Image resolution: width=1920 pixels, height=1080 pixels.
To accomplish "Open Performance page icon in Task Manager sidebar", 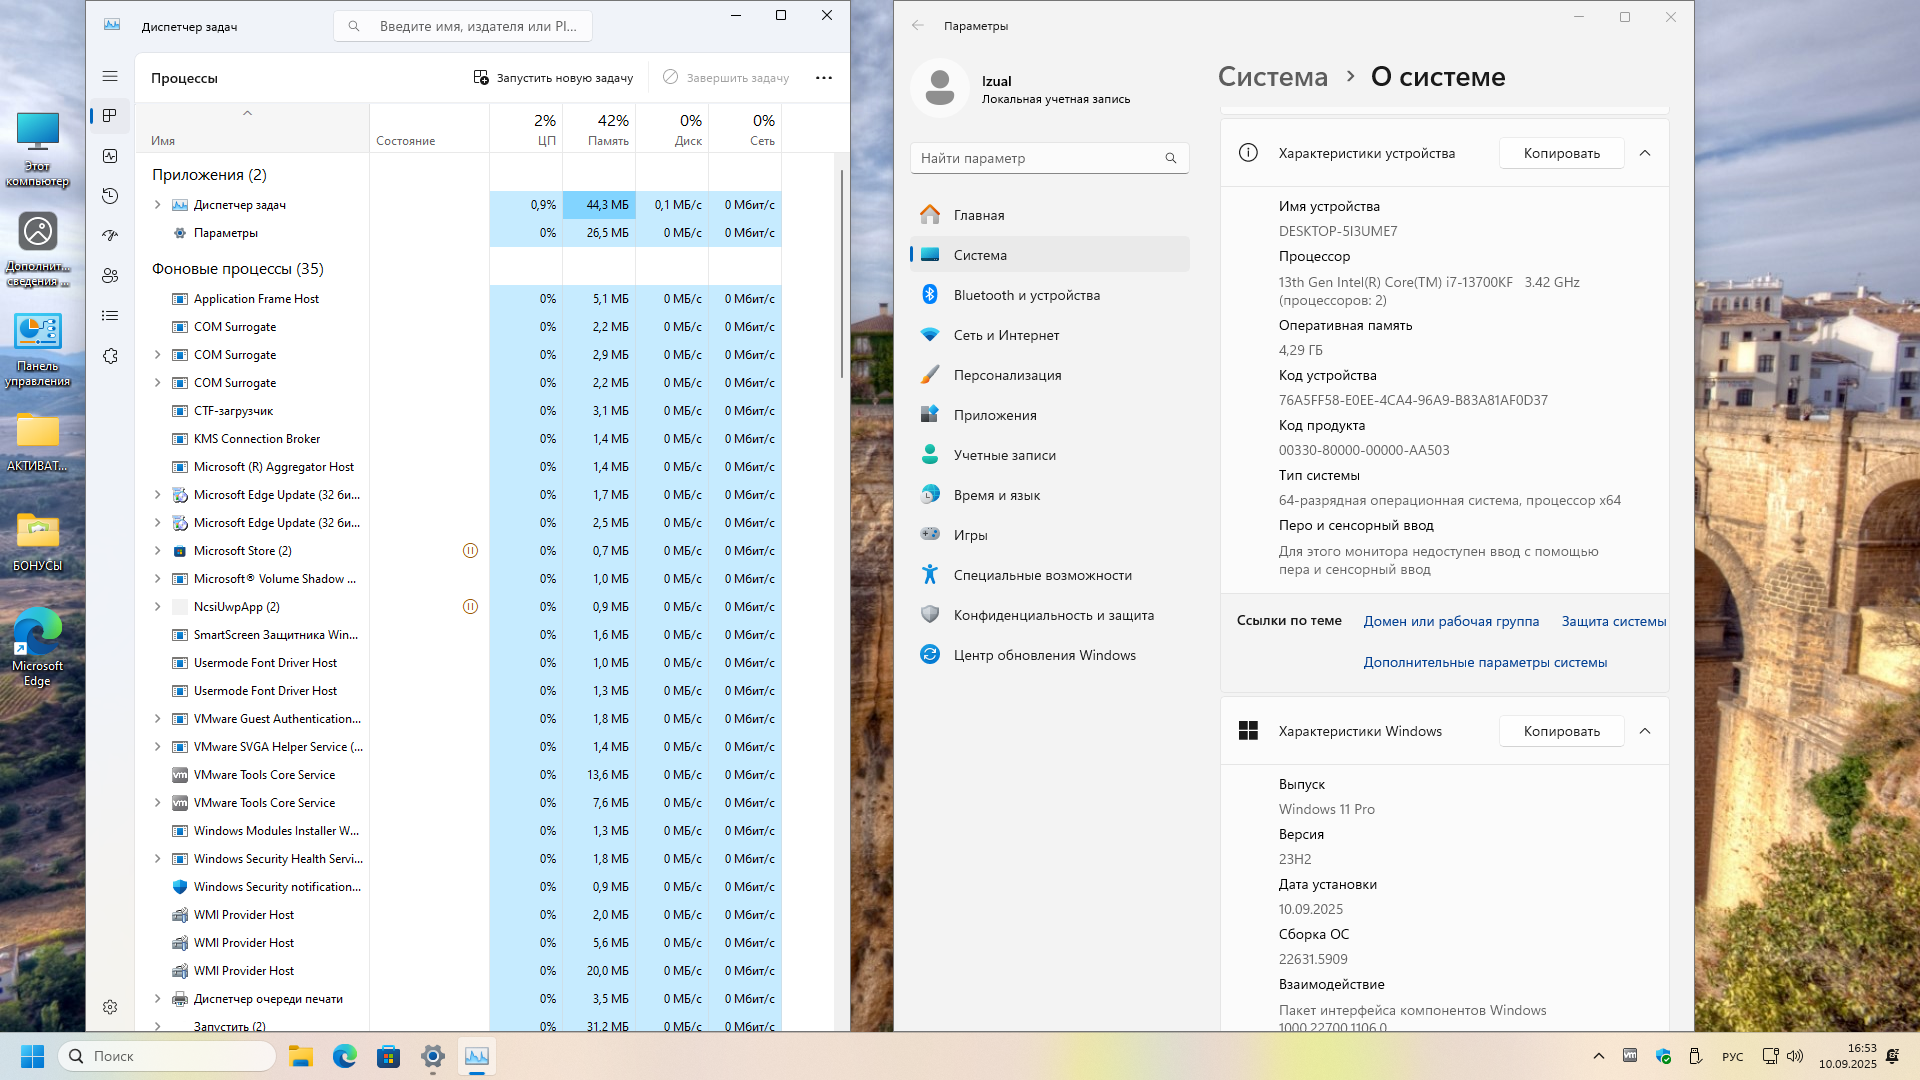I will [x=110, y=156].
